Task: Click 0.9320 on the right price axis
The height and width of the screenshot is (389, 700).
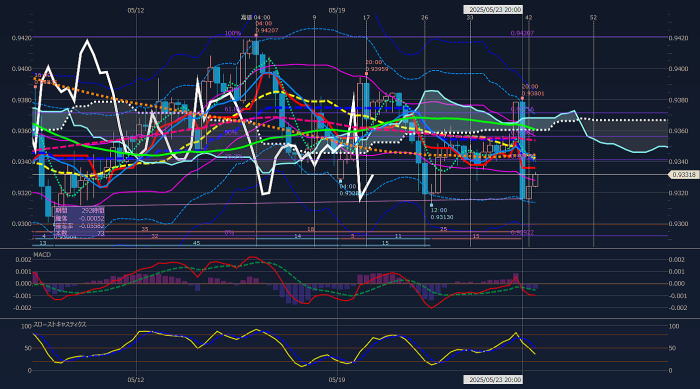Action: point(678,193)
